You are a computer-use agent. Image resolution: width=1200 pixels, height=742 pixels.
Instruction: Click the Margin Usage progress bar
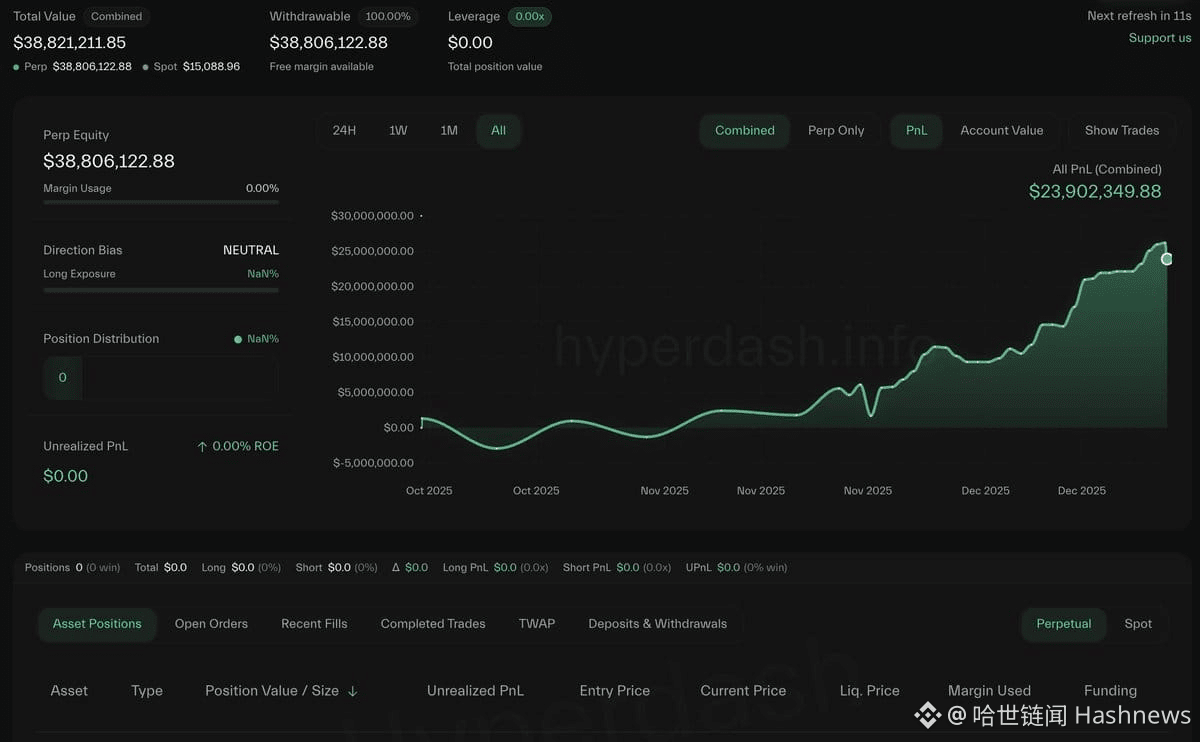(x=161, y=202)
